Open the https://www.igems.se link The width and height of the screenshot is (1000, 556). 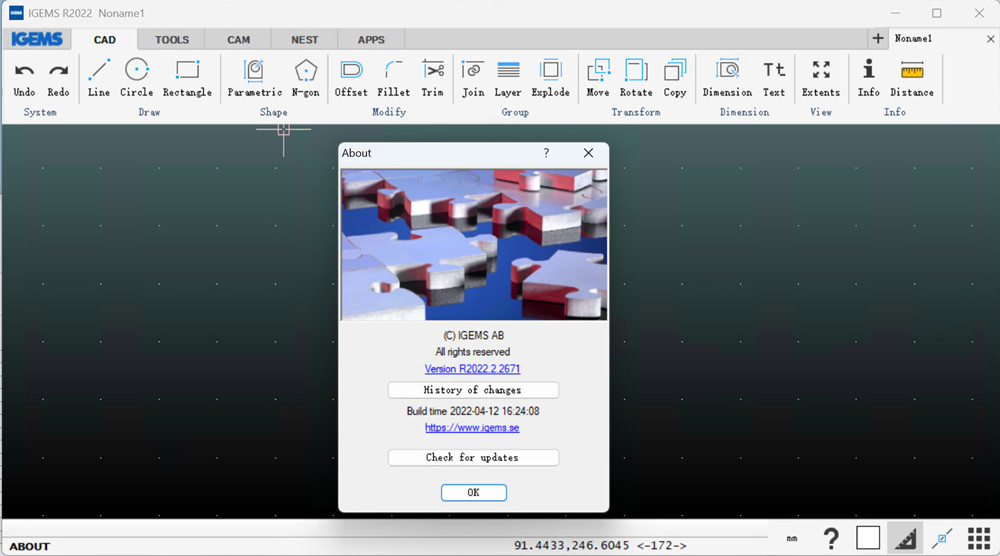point(472,428)
